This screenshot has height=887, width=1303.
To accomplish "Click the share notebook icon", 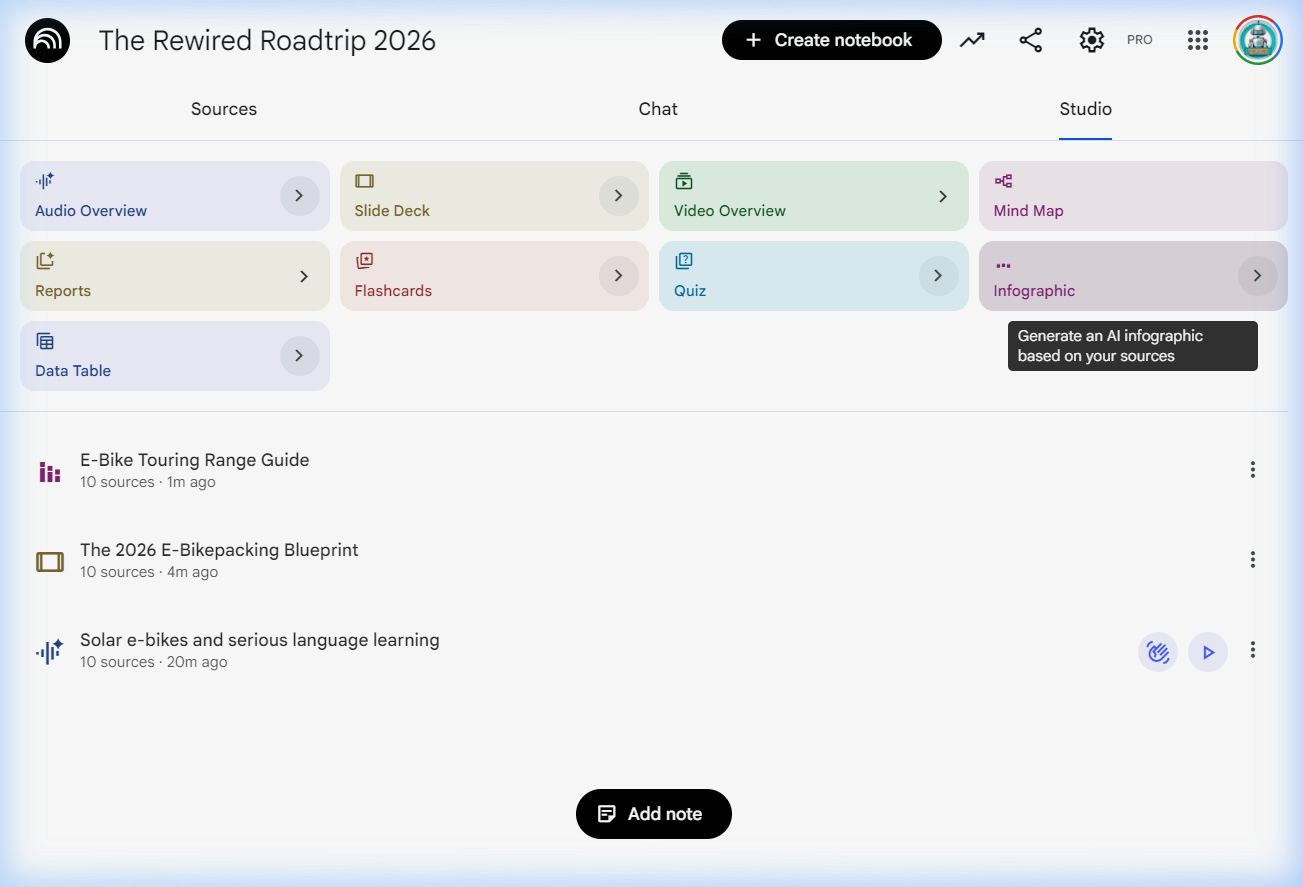I will coord(1030,40).
